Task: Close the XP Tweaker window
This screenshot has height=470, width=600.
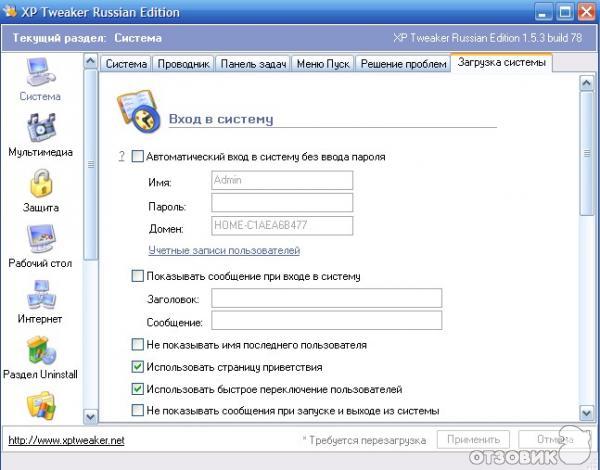Action: (x=586, y=11)
